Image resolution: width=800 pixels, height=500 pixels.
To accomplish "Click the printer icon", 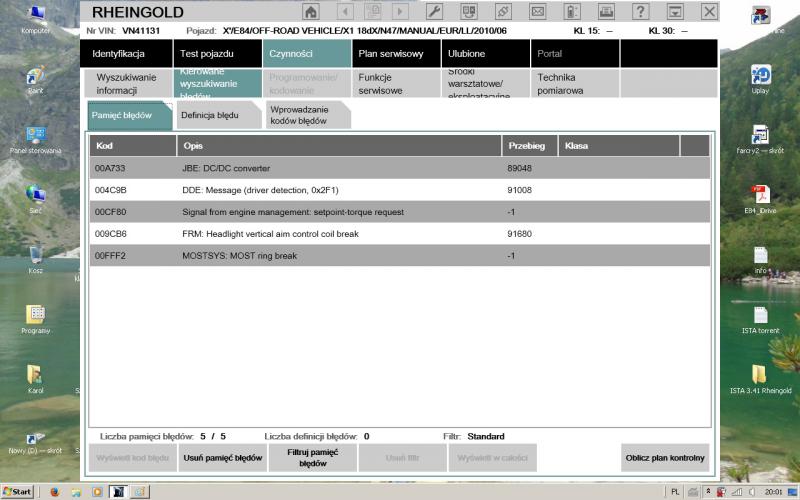I will [606, 12].
